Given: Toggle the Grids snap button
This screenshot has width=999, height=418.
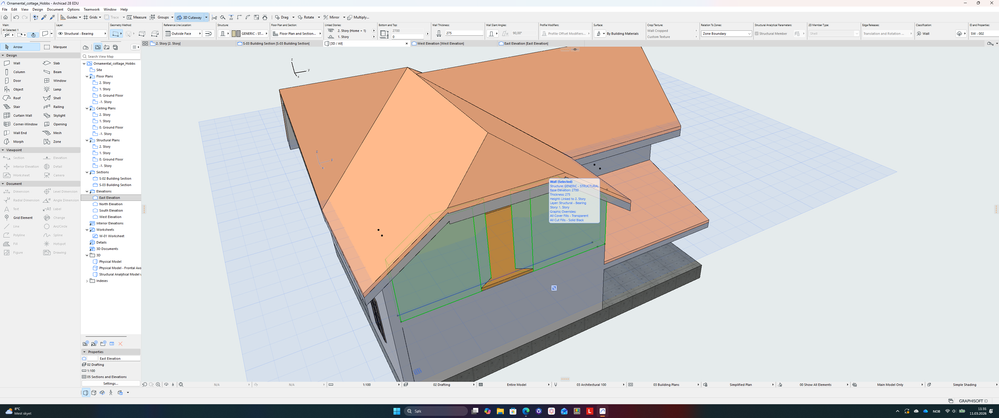Looking at the screenshot, I should 90,17.
